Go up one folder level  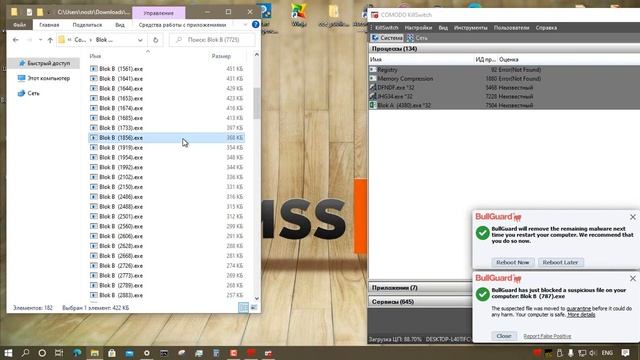50,40
